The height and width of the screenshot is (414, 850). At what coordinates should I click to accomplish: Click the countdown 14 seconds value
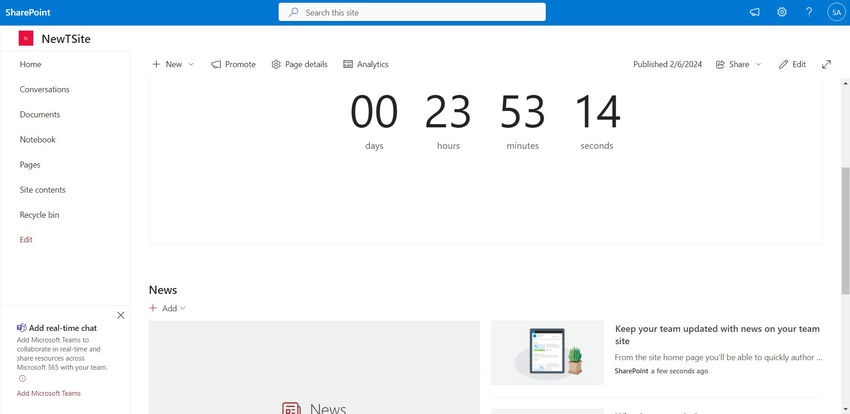pyautogui.click(x=597, y=112)
